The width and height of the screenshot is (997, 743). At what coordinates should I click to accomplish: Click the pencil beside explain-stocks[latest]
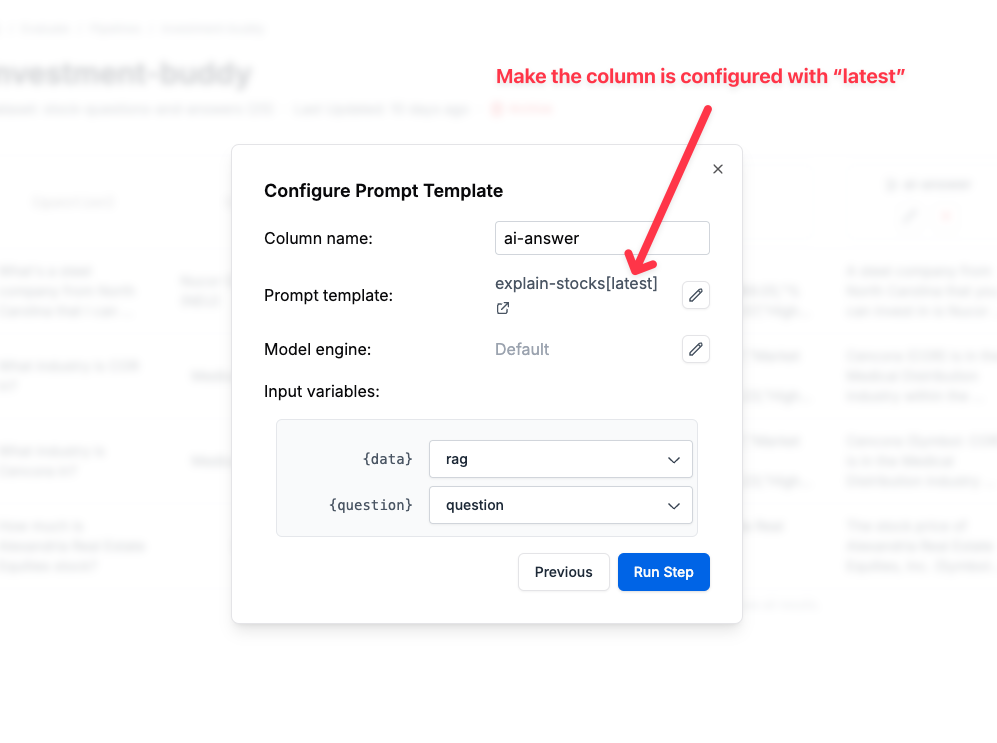pos(696,295)
